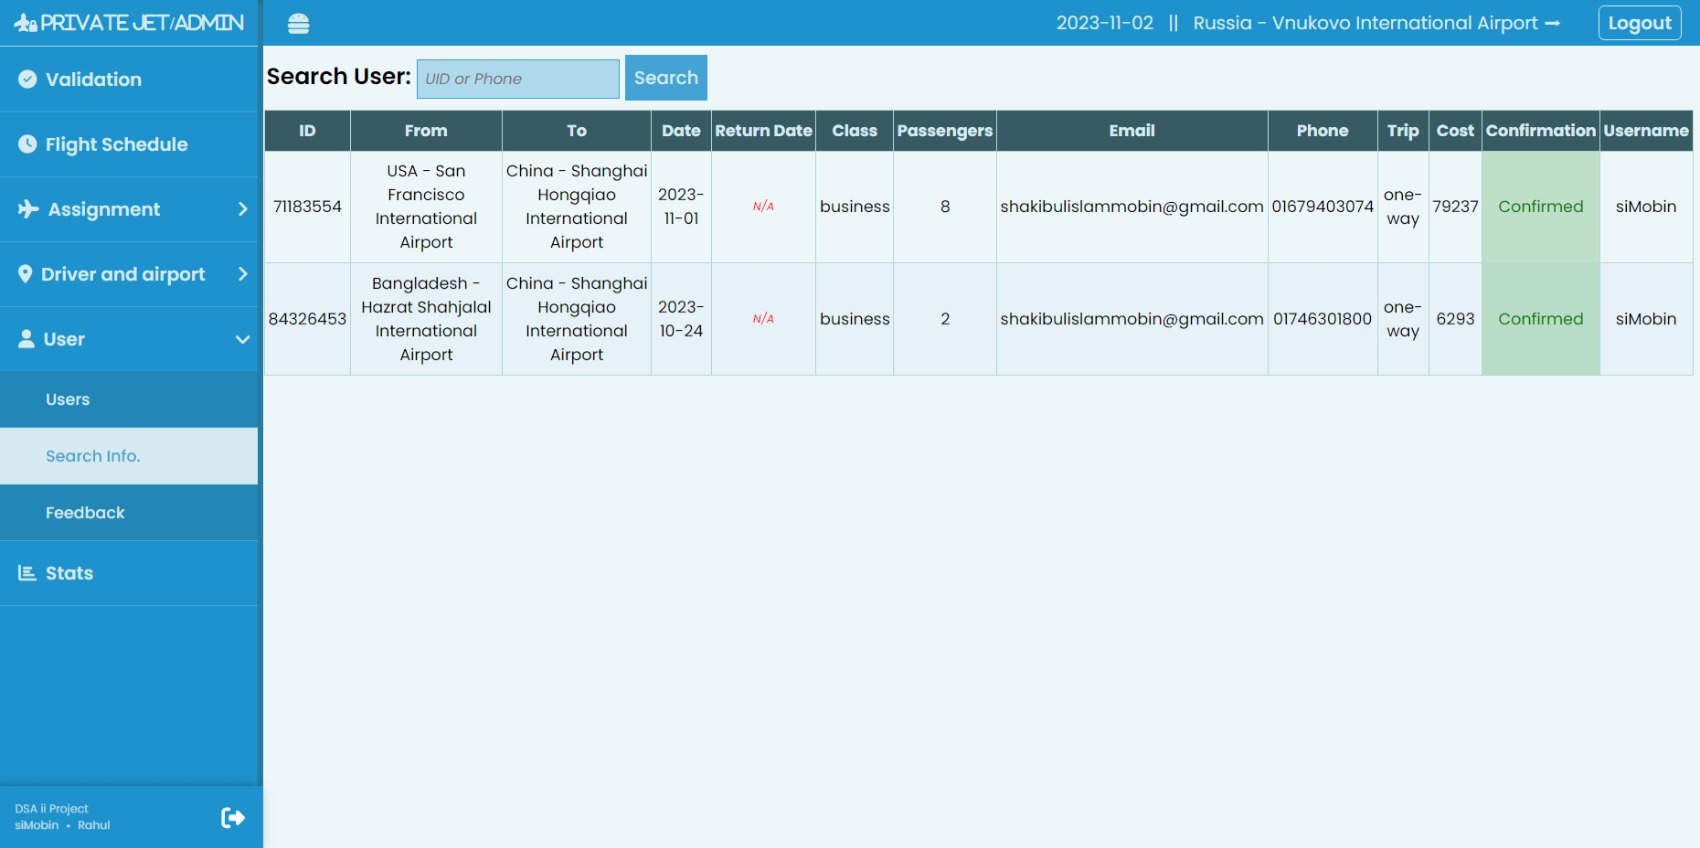Click the Assignment airplane icon
The width and height of the screenshot is (1700, 848).
coord(28,209)
